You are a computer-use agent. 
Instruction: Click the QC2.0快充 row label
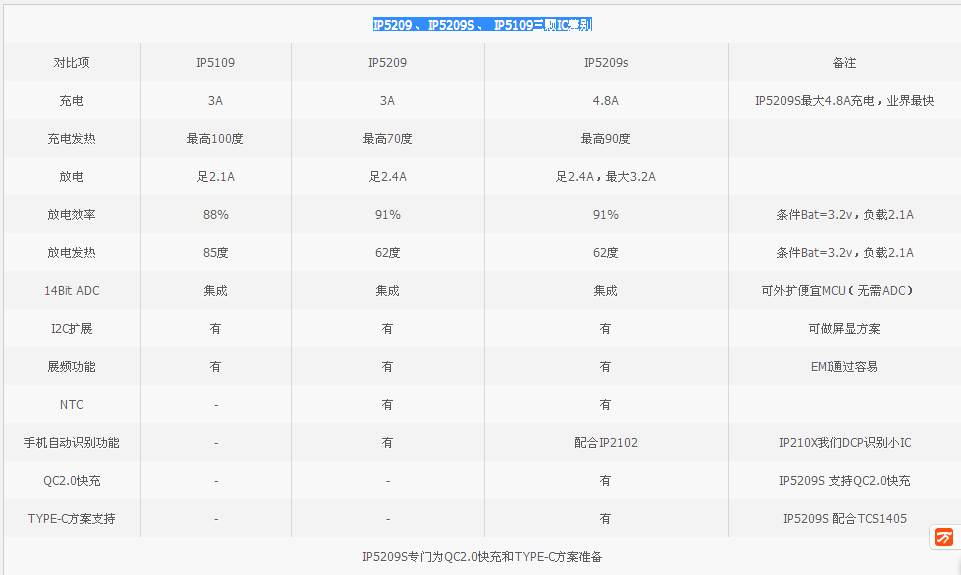[71, 481]
